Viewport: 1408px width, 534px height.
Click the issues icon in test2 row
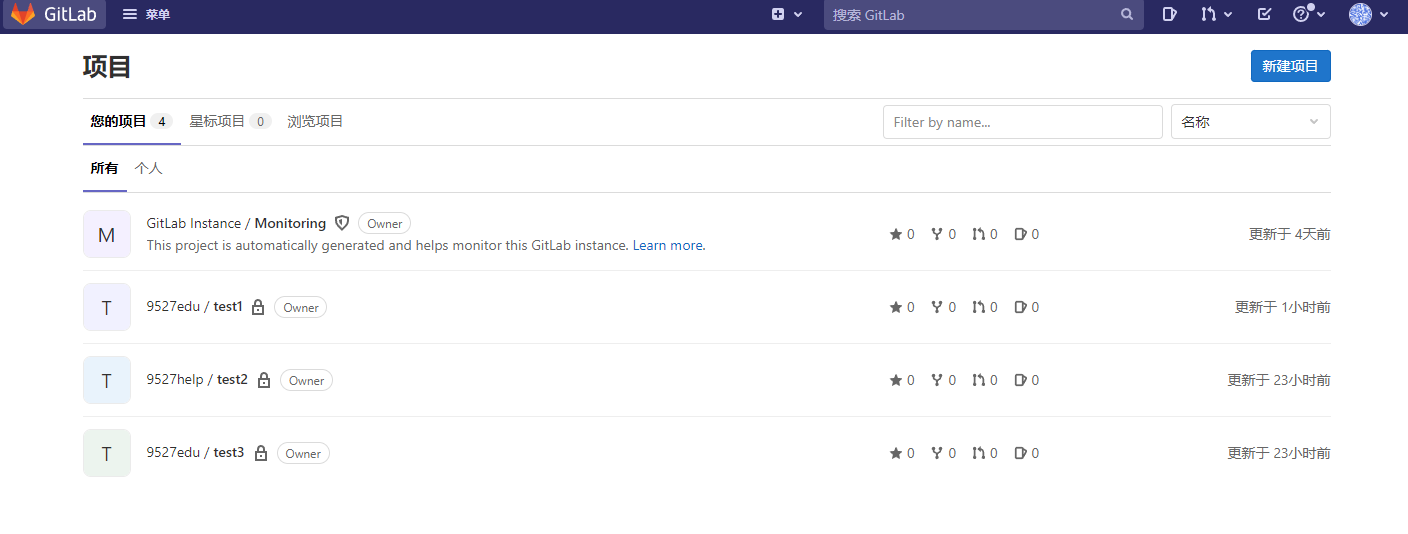(x=1020, y=380)
